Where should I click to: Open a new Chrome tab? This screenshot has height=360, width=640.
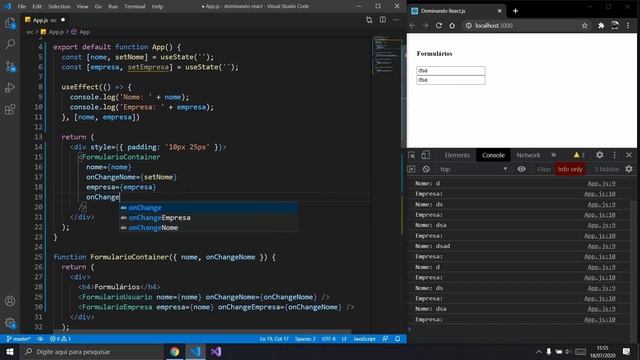[x=515, y=11]
